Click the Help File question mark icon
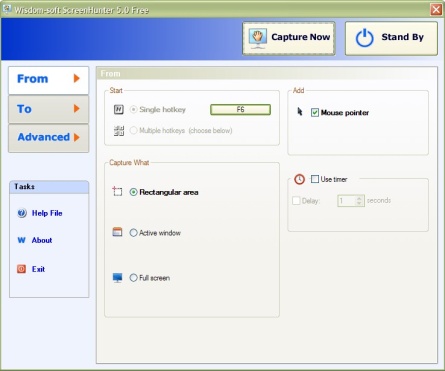 pos(22,213)
